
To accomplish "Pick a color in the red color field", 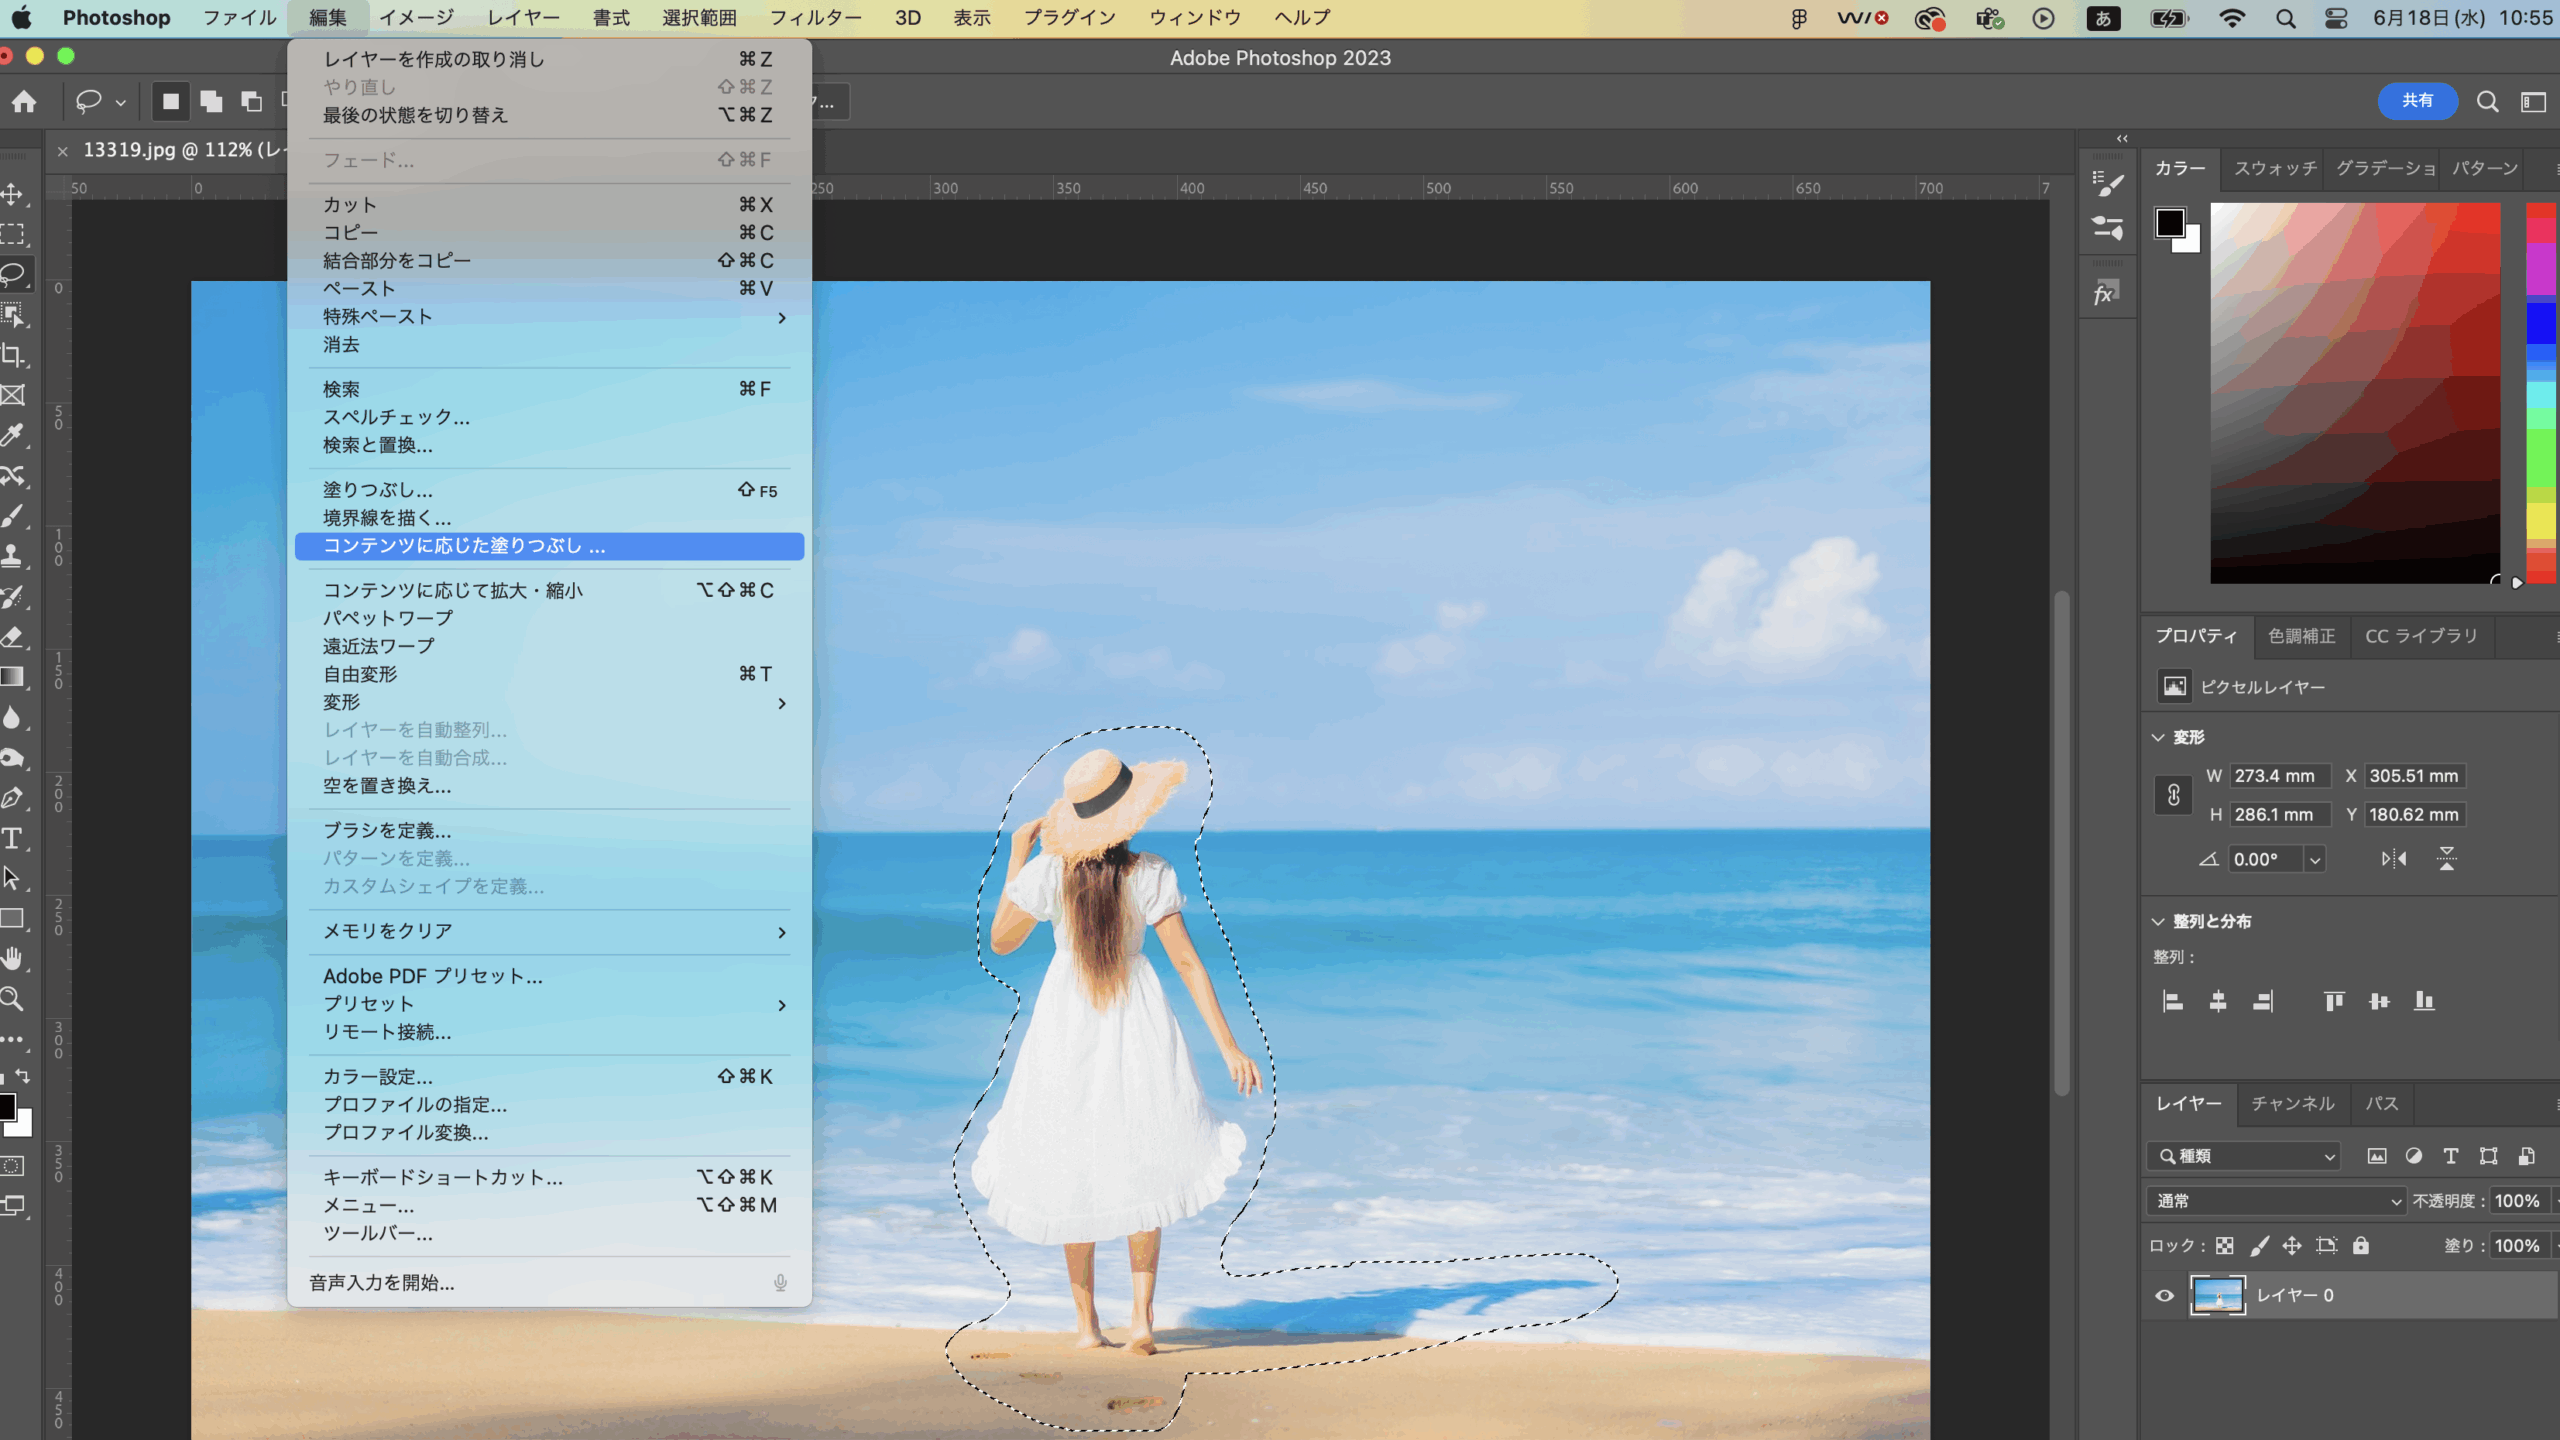I will (2355, 393).
